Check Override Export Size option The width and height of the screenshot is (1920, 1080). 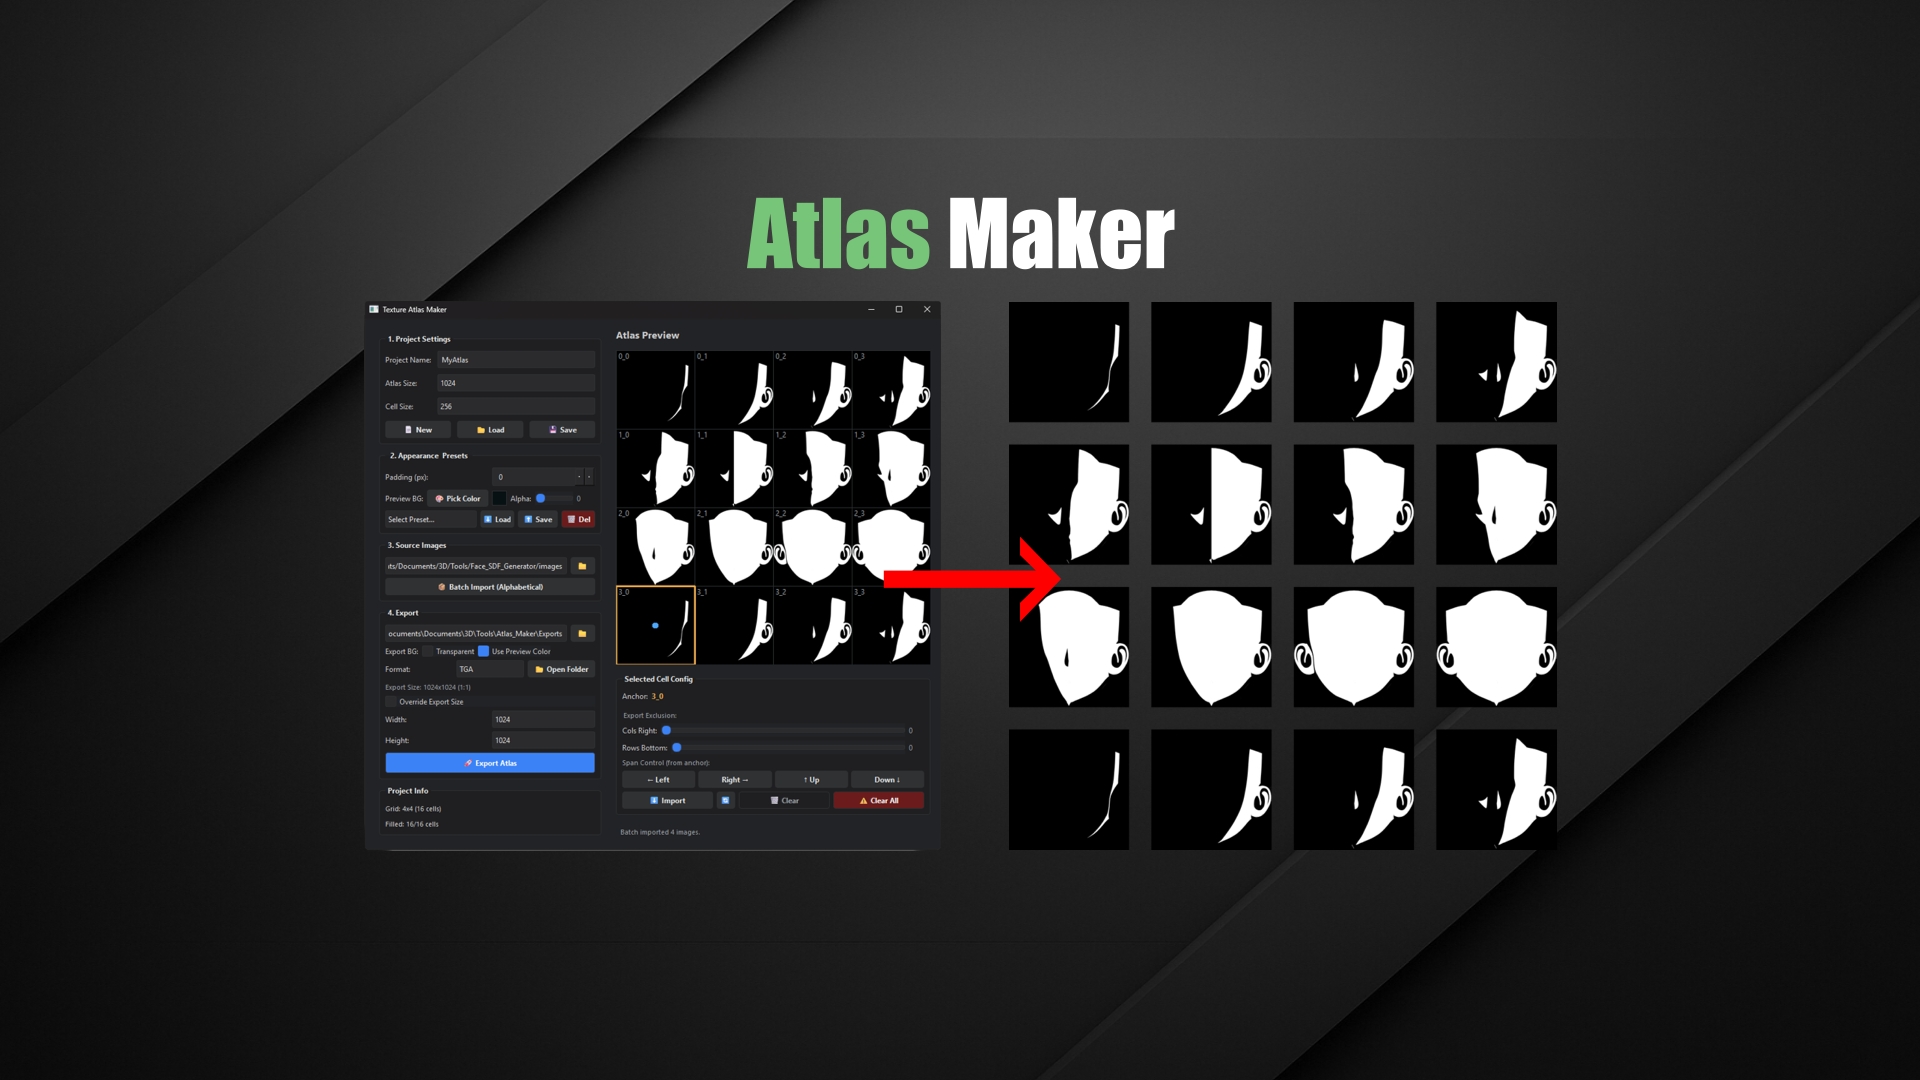point(391,702)
